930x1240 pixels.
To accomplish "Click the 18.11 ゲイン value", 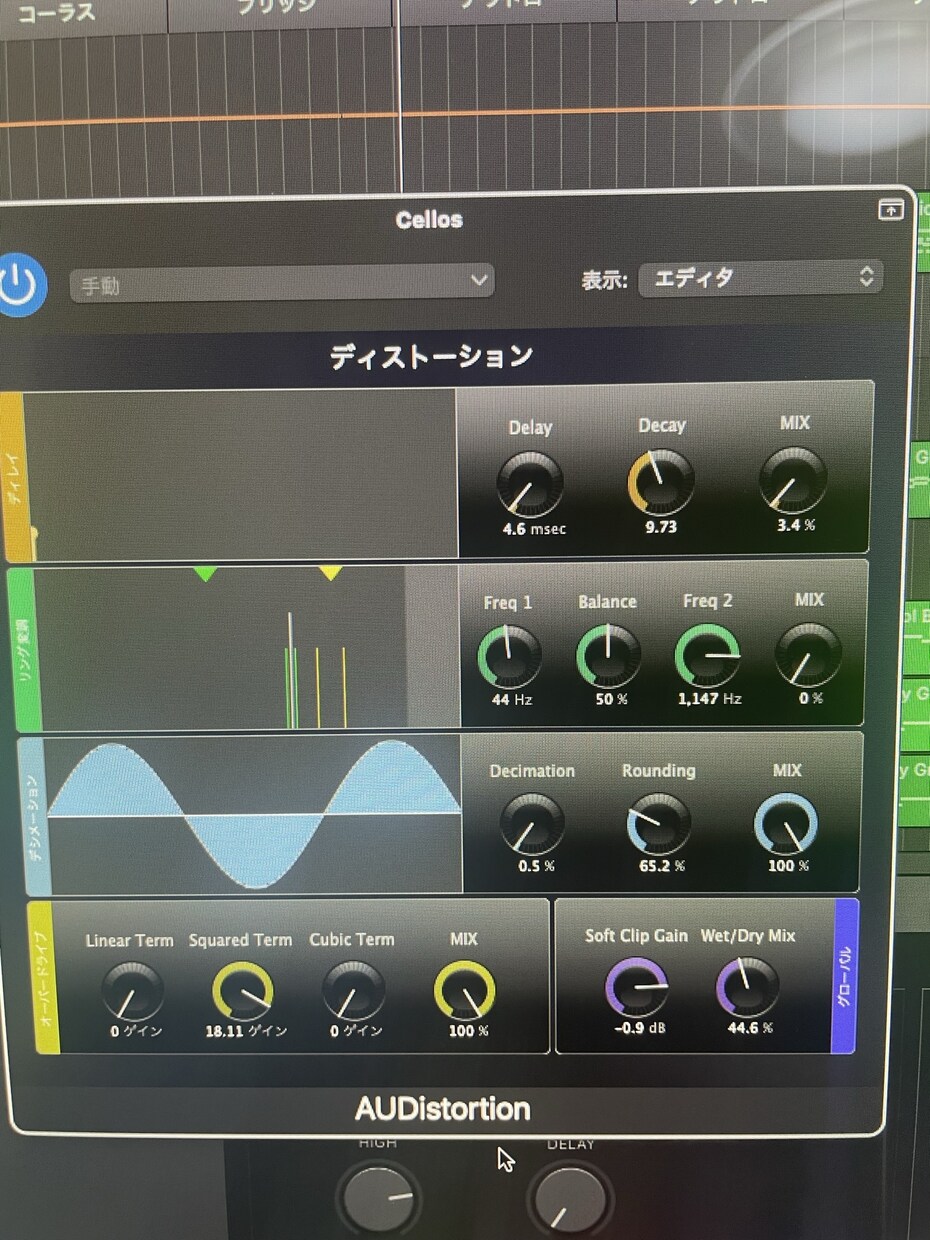I will tap(246, 1031).
